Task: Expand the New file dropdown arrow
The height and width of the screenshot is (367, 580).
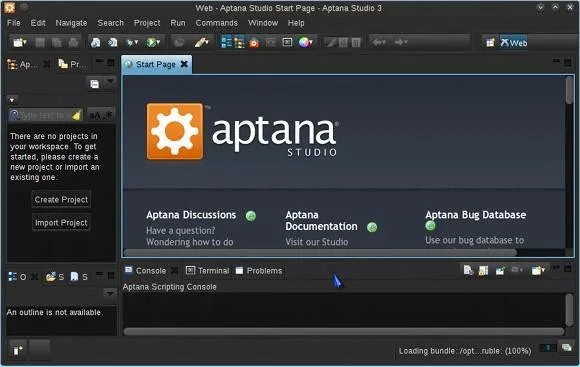Action: point(25,43)
